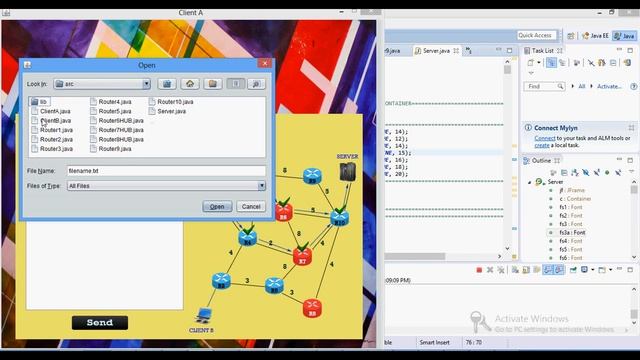Select fs3a : Font in Outline
Viewport: 640px width, 360px height.
tap(572, 233)
